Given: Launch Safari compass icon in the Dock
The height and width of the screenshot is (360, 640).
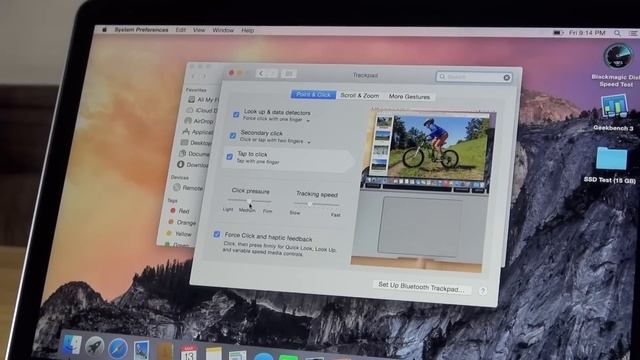Looking at the screenshot, I should pos(118,349).
